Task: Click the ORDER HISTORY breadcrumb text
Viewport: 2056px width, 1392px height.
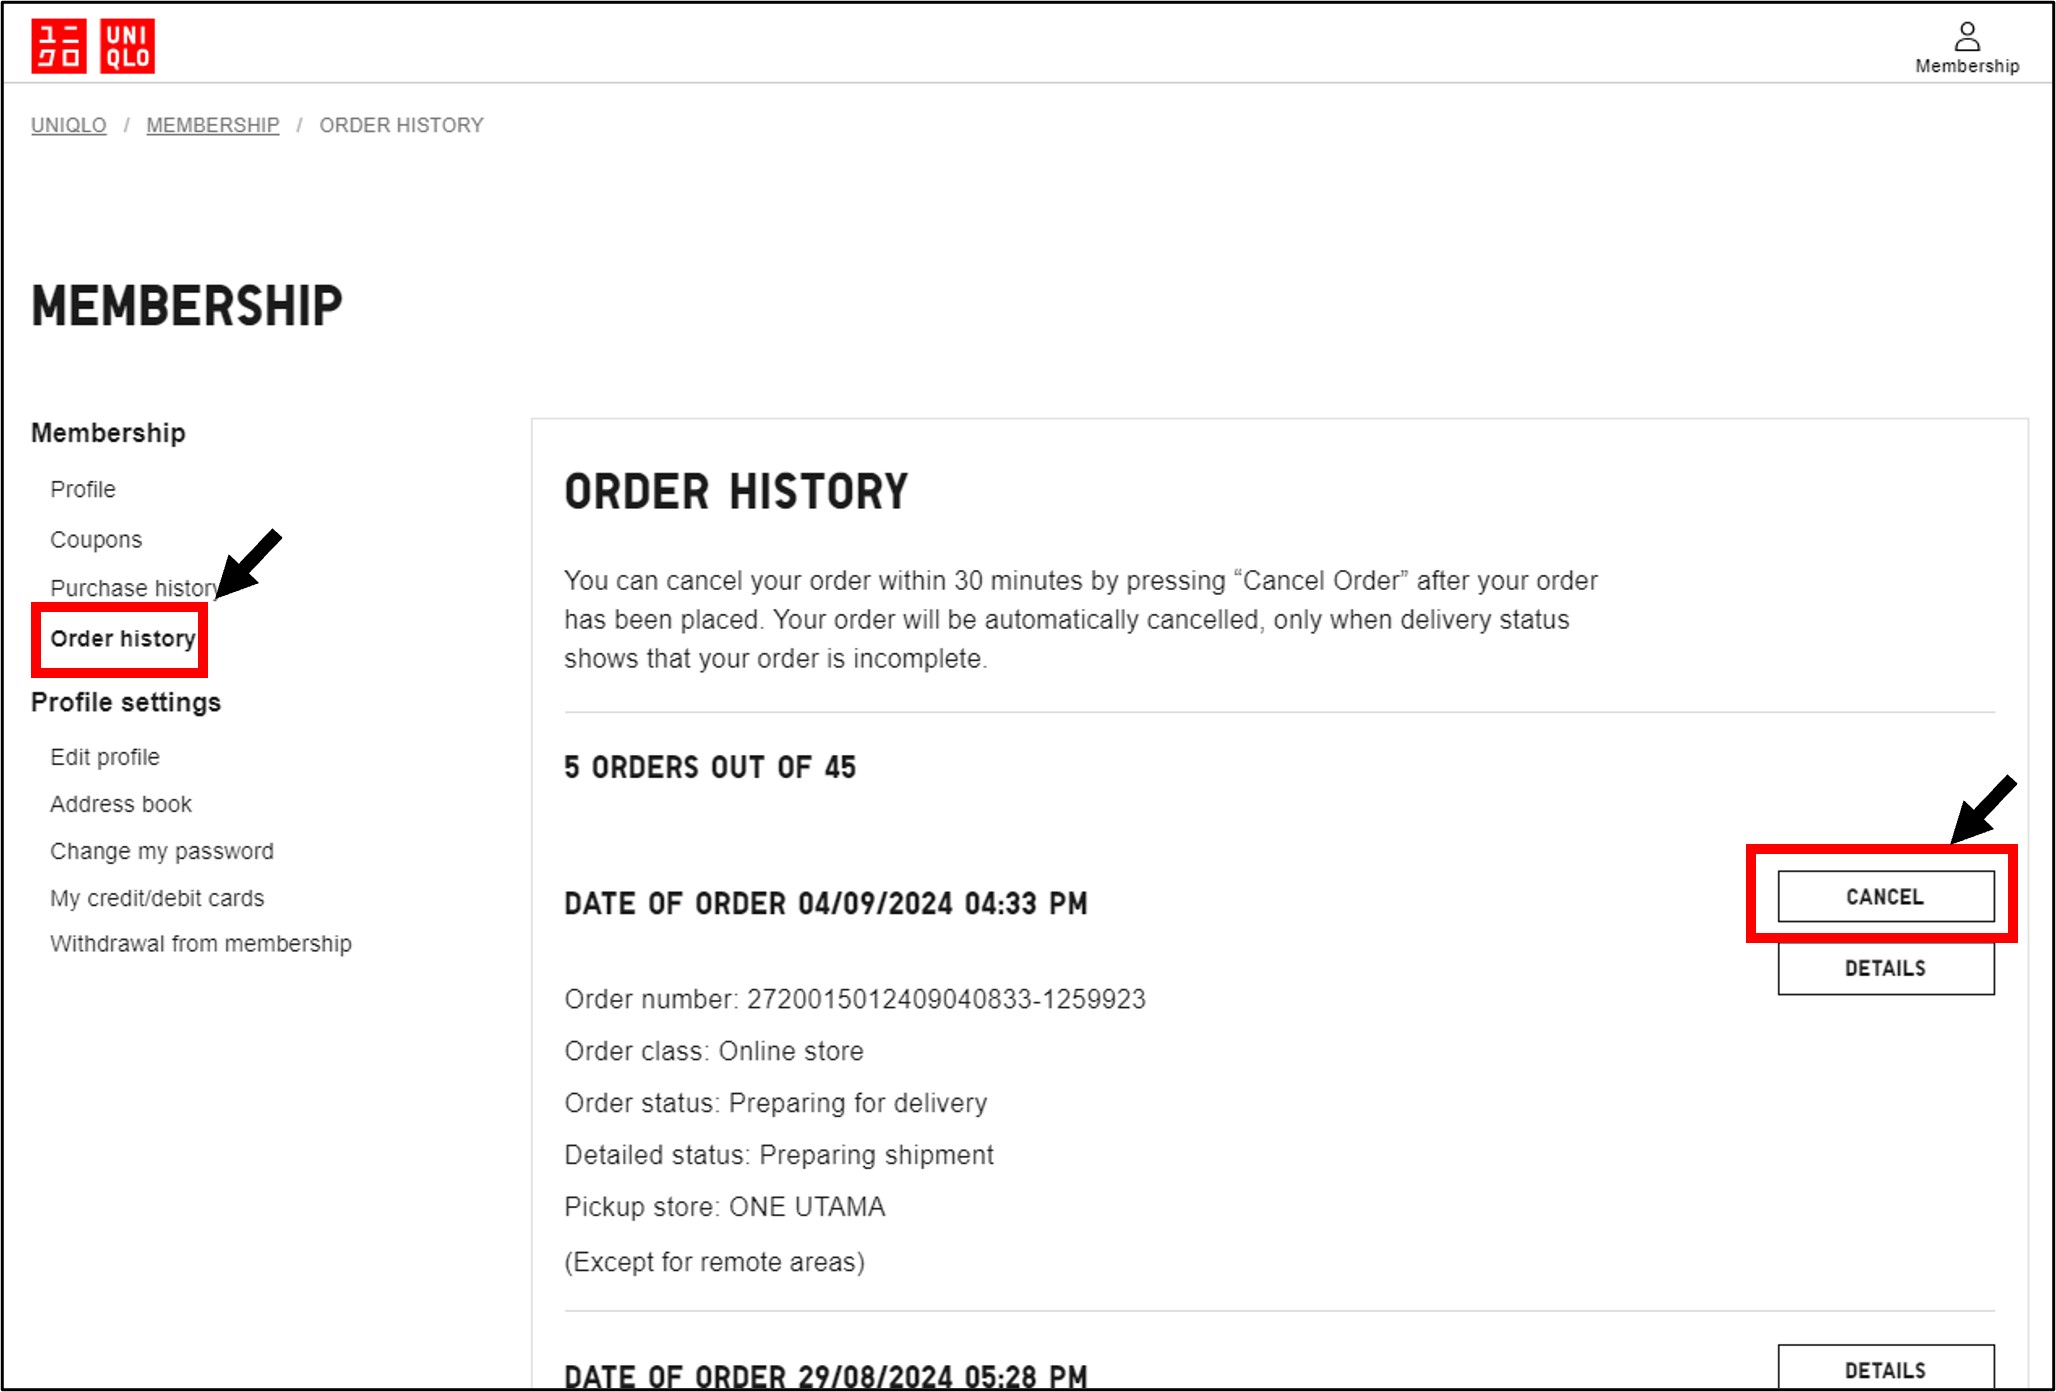Action: click(401, 125)
